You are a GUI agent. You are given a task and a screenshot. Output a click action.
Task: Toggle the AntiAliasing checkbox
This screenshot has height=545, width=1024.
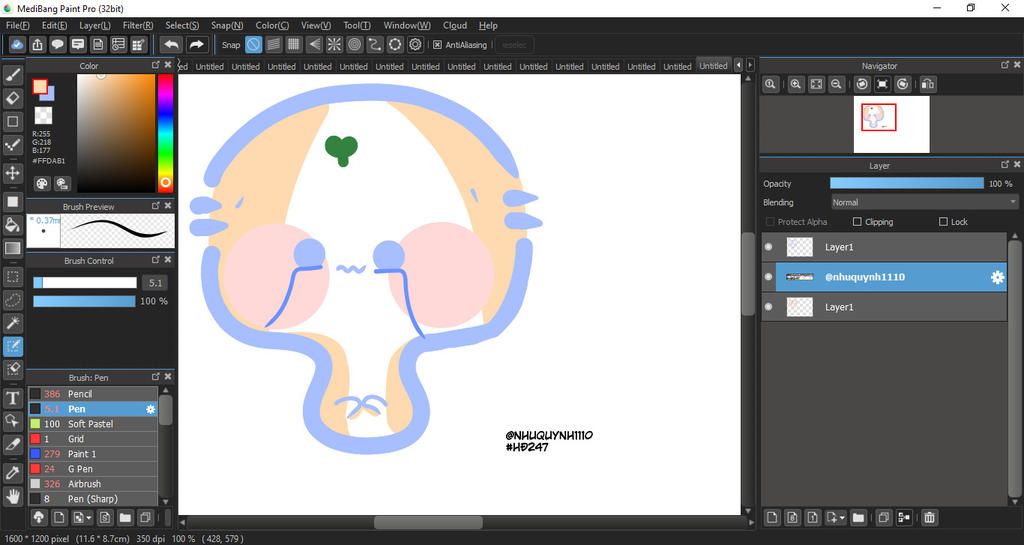click(438, 45)
